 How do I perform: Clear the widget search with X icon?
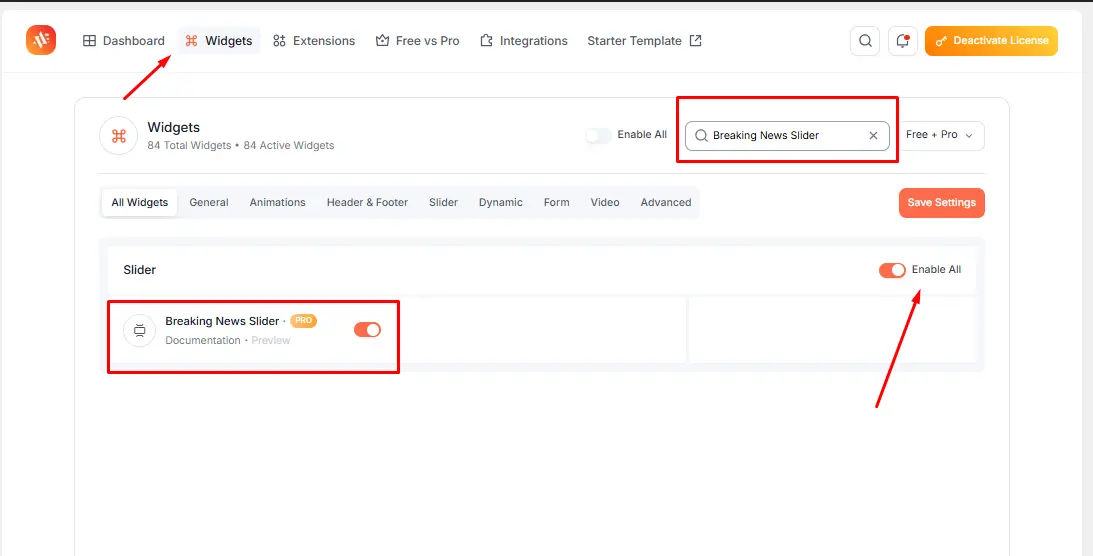873,136
